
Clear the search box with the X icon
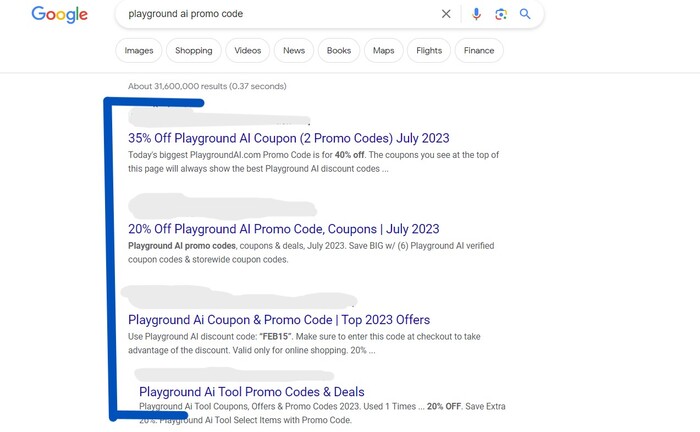click(x=446, y=14)
